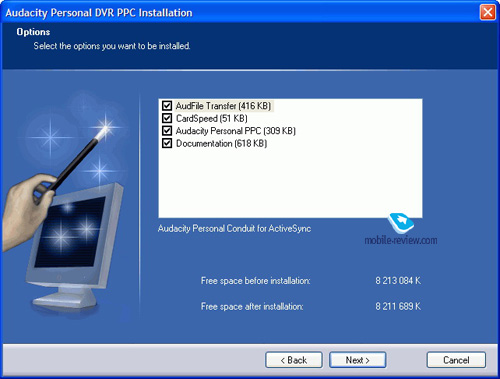
Task: Toggle the Documentation (618 KB) checkbox
Action: coord(167,143)
